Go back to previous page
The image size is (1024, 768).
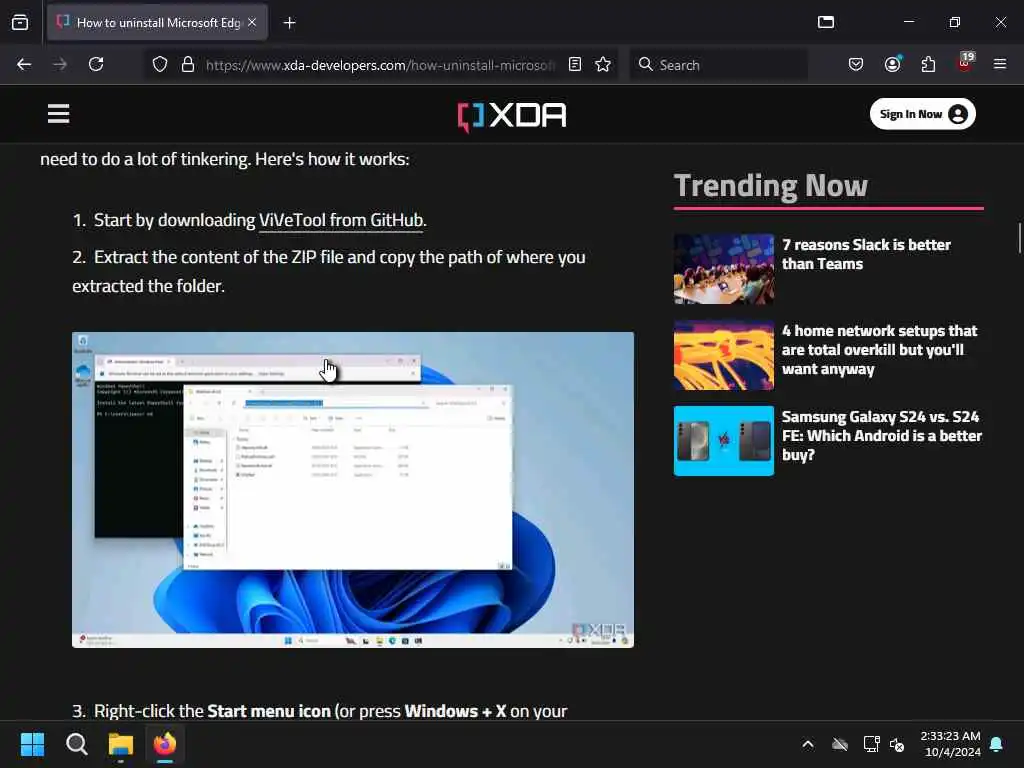(24, 64)
